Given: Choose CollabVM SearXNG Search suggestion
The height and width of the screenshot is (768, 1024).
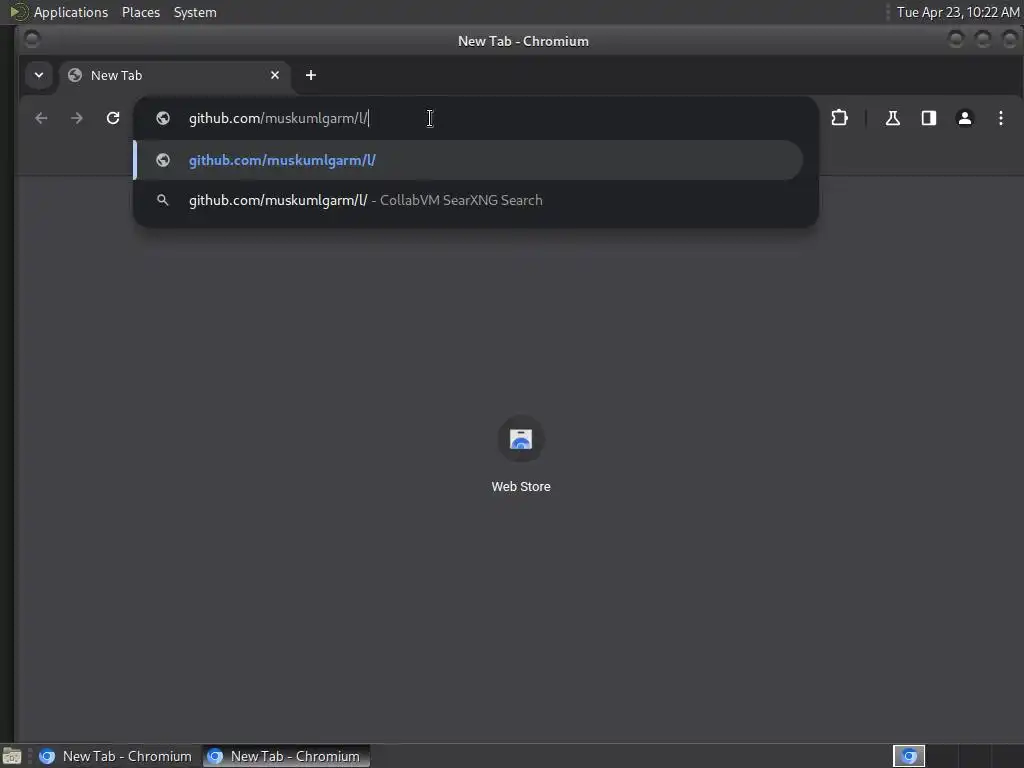Looking at the screenshot, I should click(x=469, y=200).
